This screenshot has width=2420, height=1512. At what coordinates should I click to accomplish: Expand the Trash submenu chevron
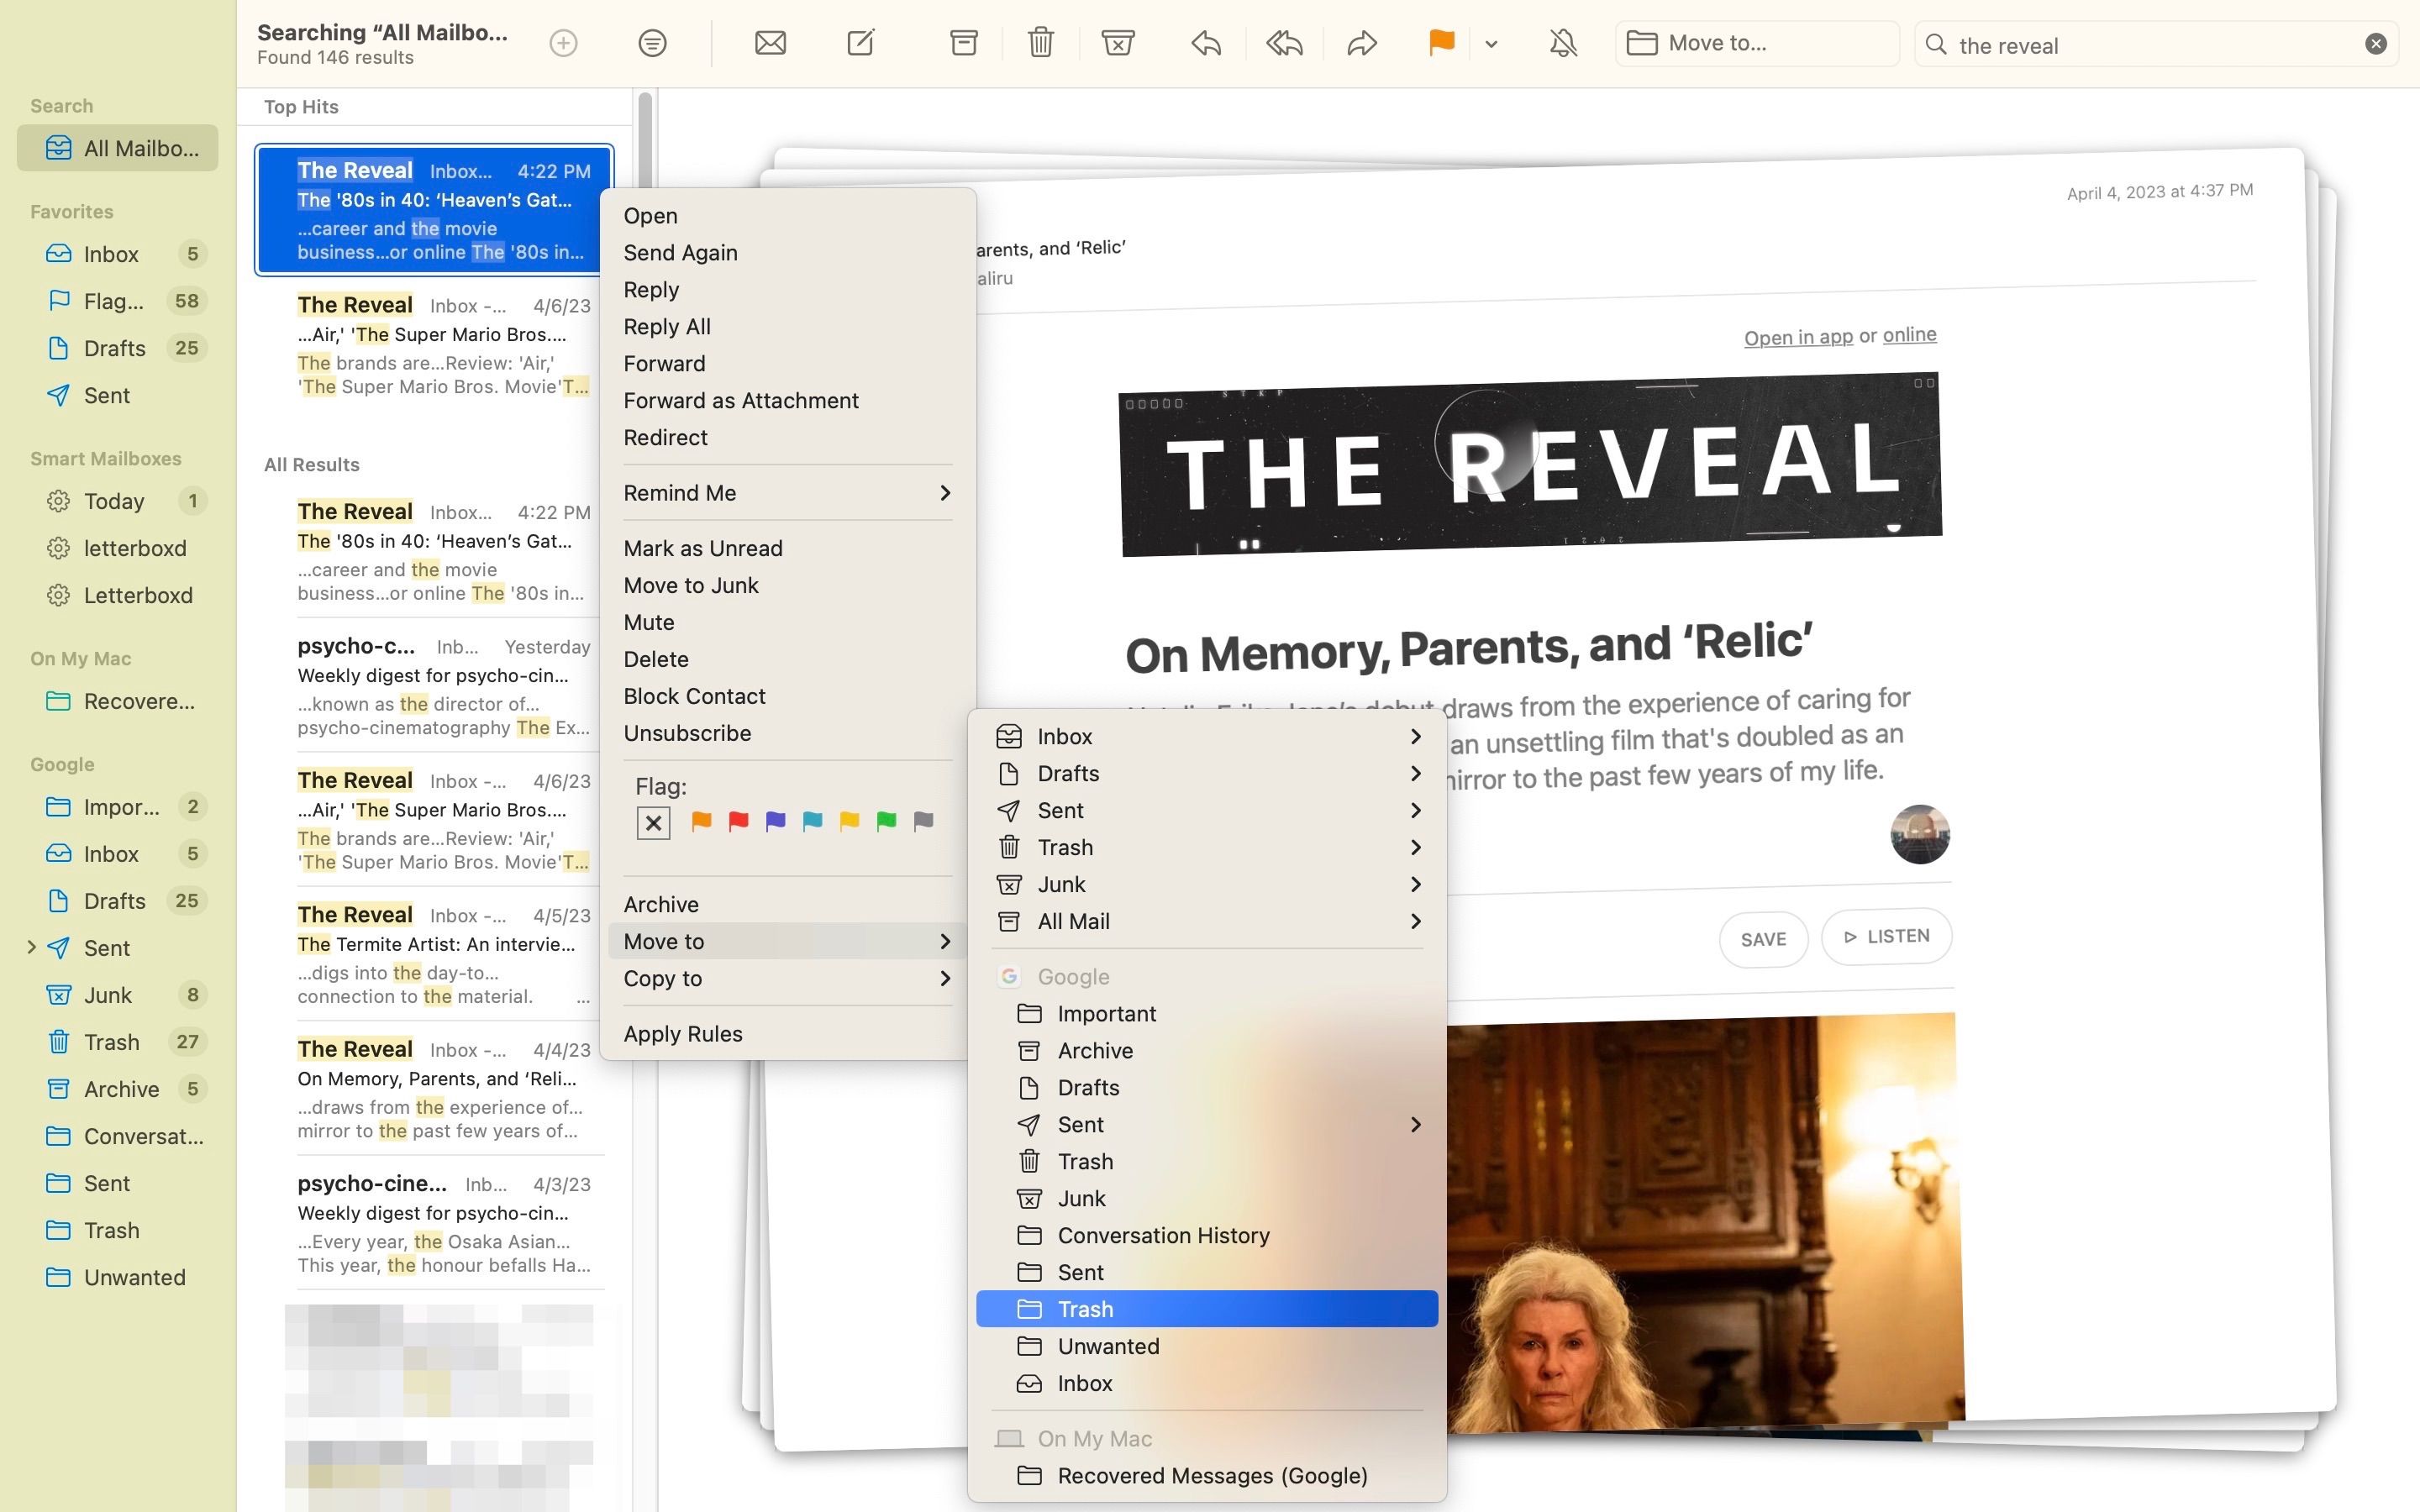click(1415, 847)
